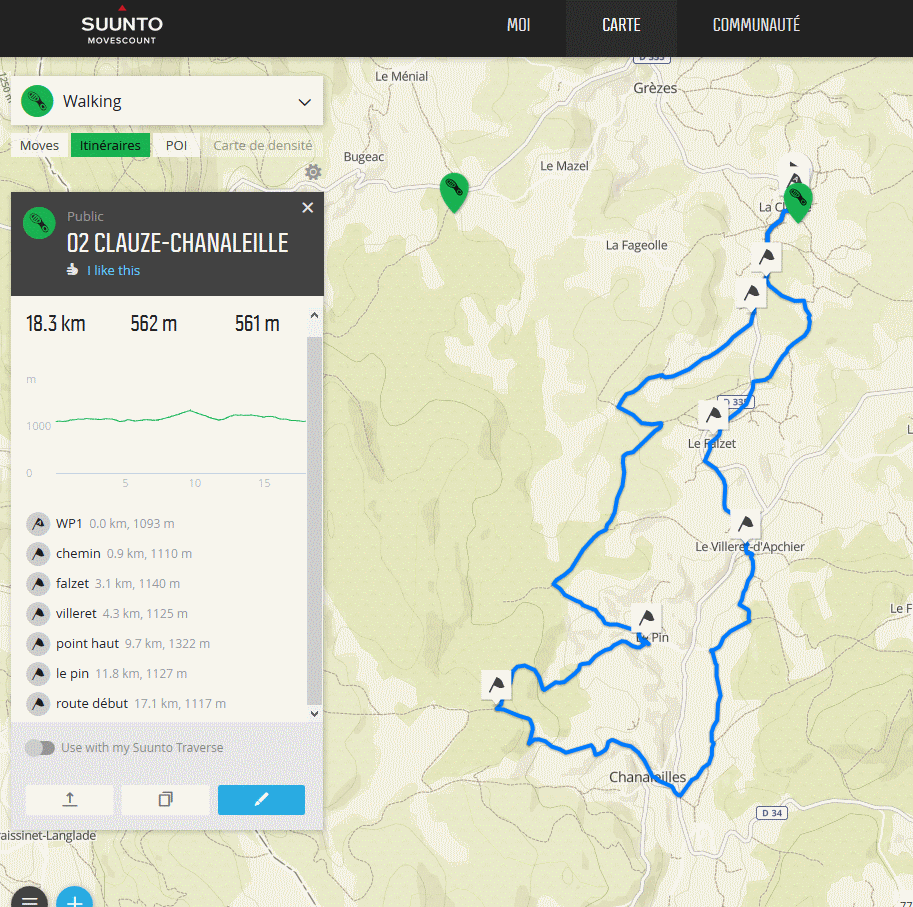913x907 pixels.
Task: Close the route details panel
Action: 307,208
